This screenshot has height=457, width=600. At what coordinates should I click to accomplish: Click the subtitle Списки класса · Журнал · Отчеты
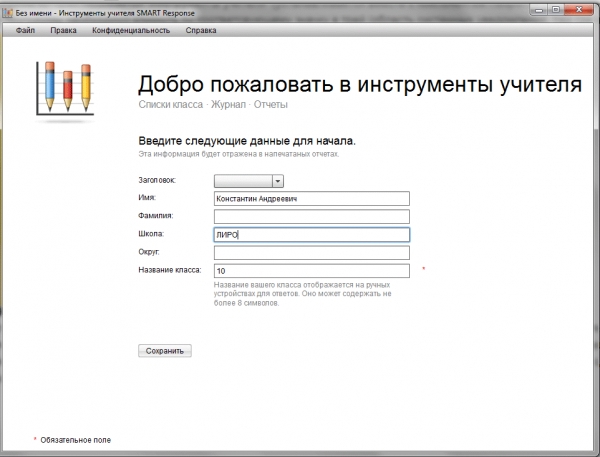[213, 104]
